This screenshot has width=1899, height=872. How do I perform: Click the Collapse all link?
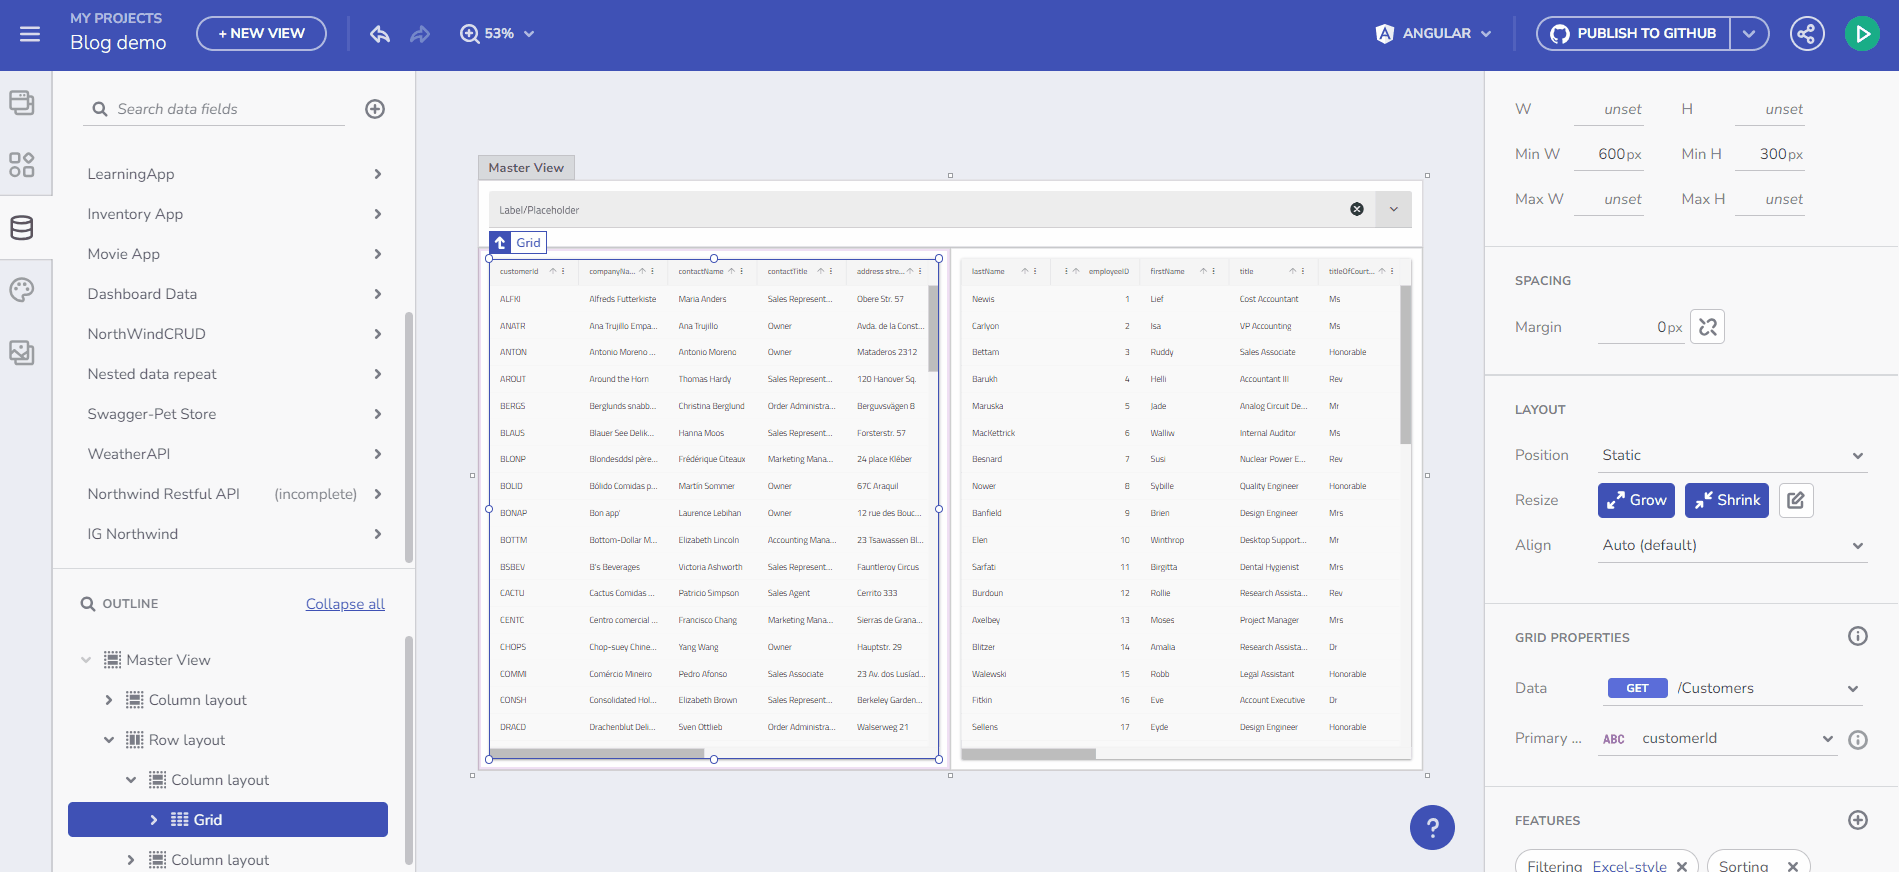coord(345,604)
